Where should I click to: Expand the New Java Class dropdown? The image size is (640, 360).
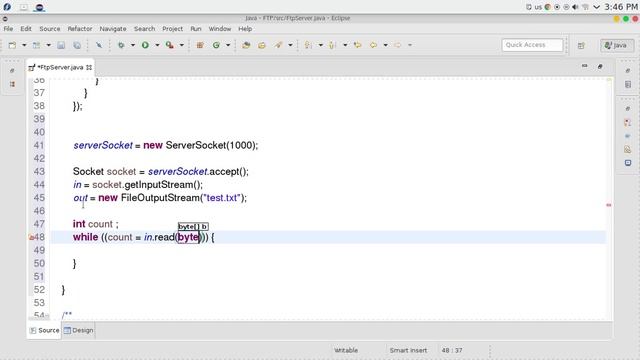(x=228, y=45)
